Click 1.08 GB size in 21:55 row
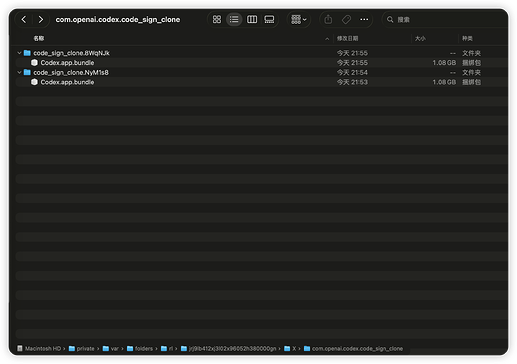This screenshot has height=364, width=517. [444, 63]
